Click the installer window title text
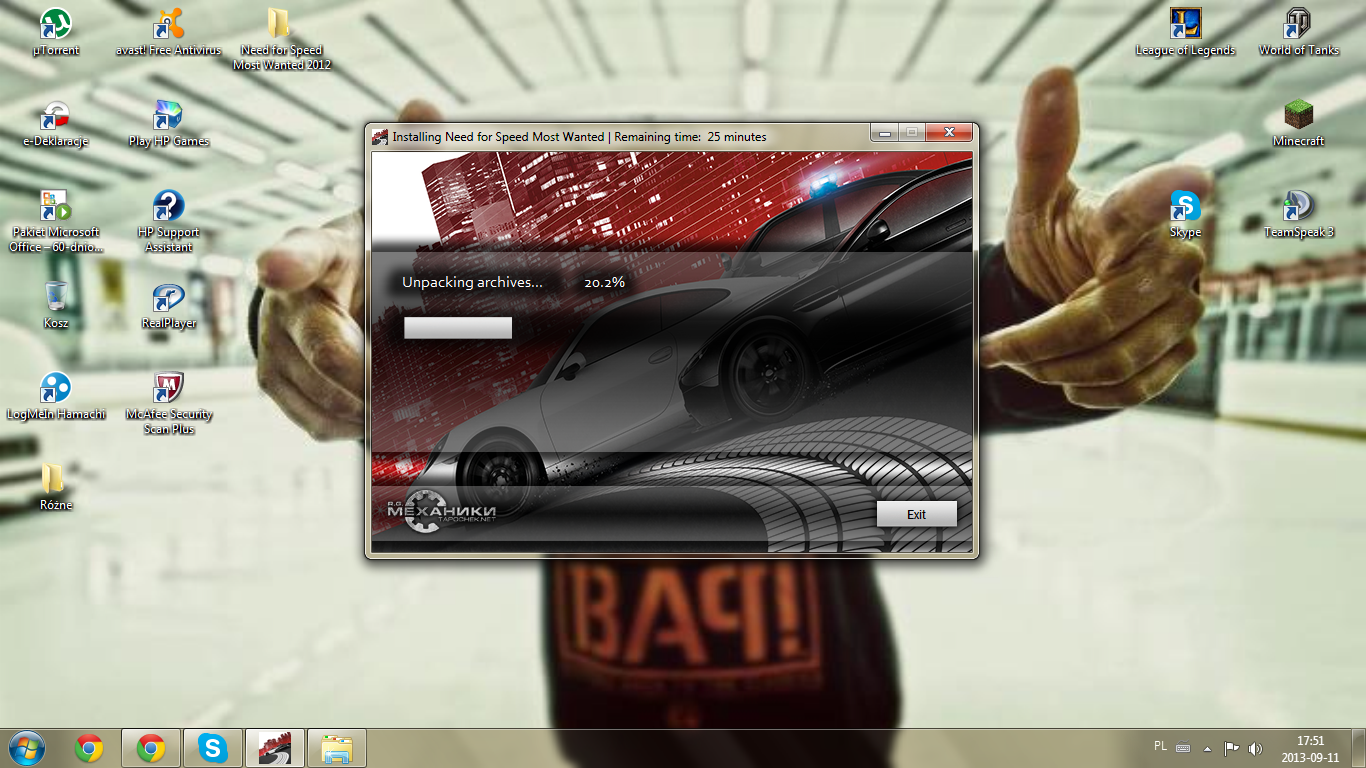The width and height of the screenshot is (1366, 768). [x=579, y=137]
